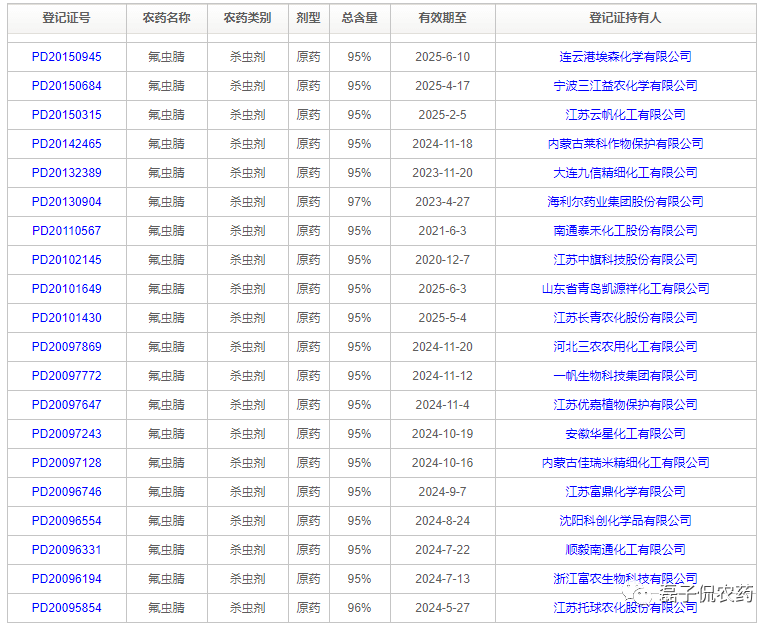Open holder 宁波三江益农化学有限公司 link
The image size is (778, 627).
625,86
